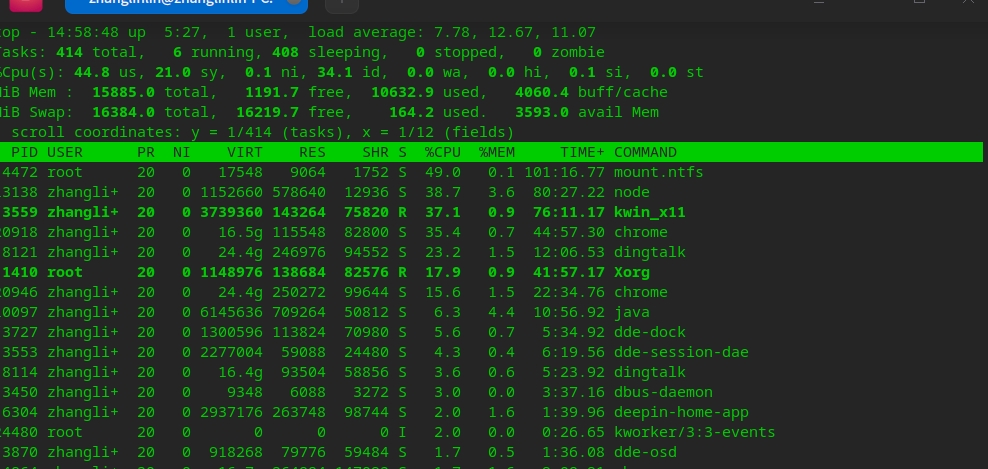Screen dimensions: 988x469
Task: Click the kwin_x11 process name
Action: click(x=650, y=212)
